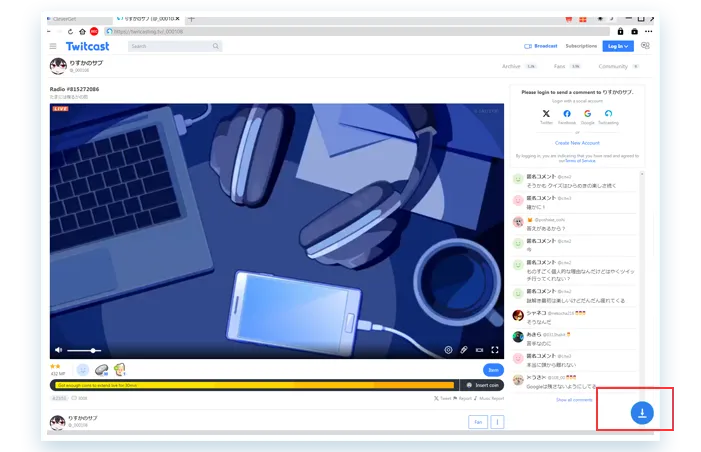Click the comments panel scrollbar
The image size is (701, 452).
642,282
